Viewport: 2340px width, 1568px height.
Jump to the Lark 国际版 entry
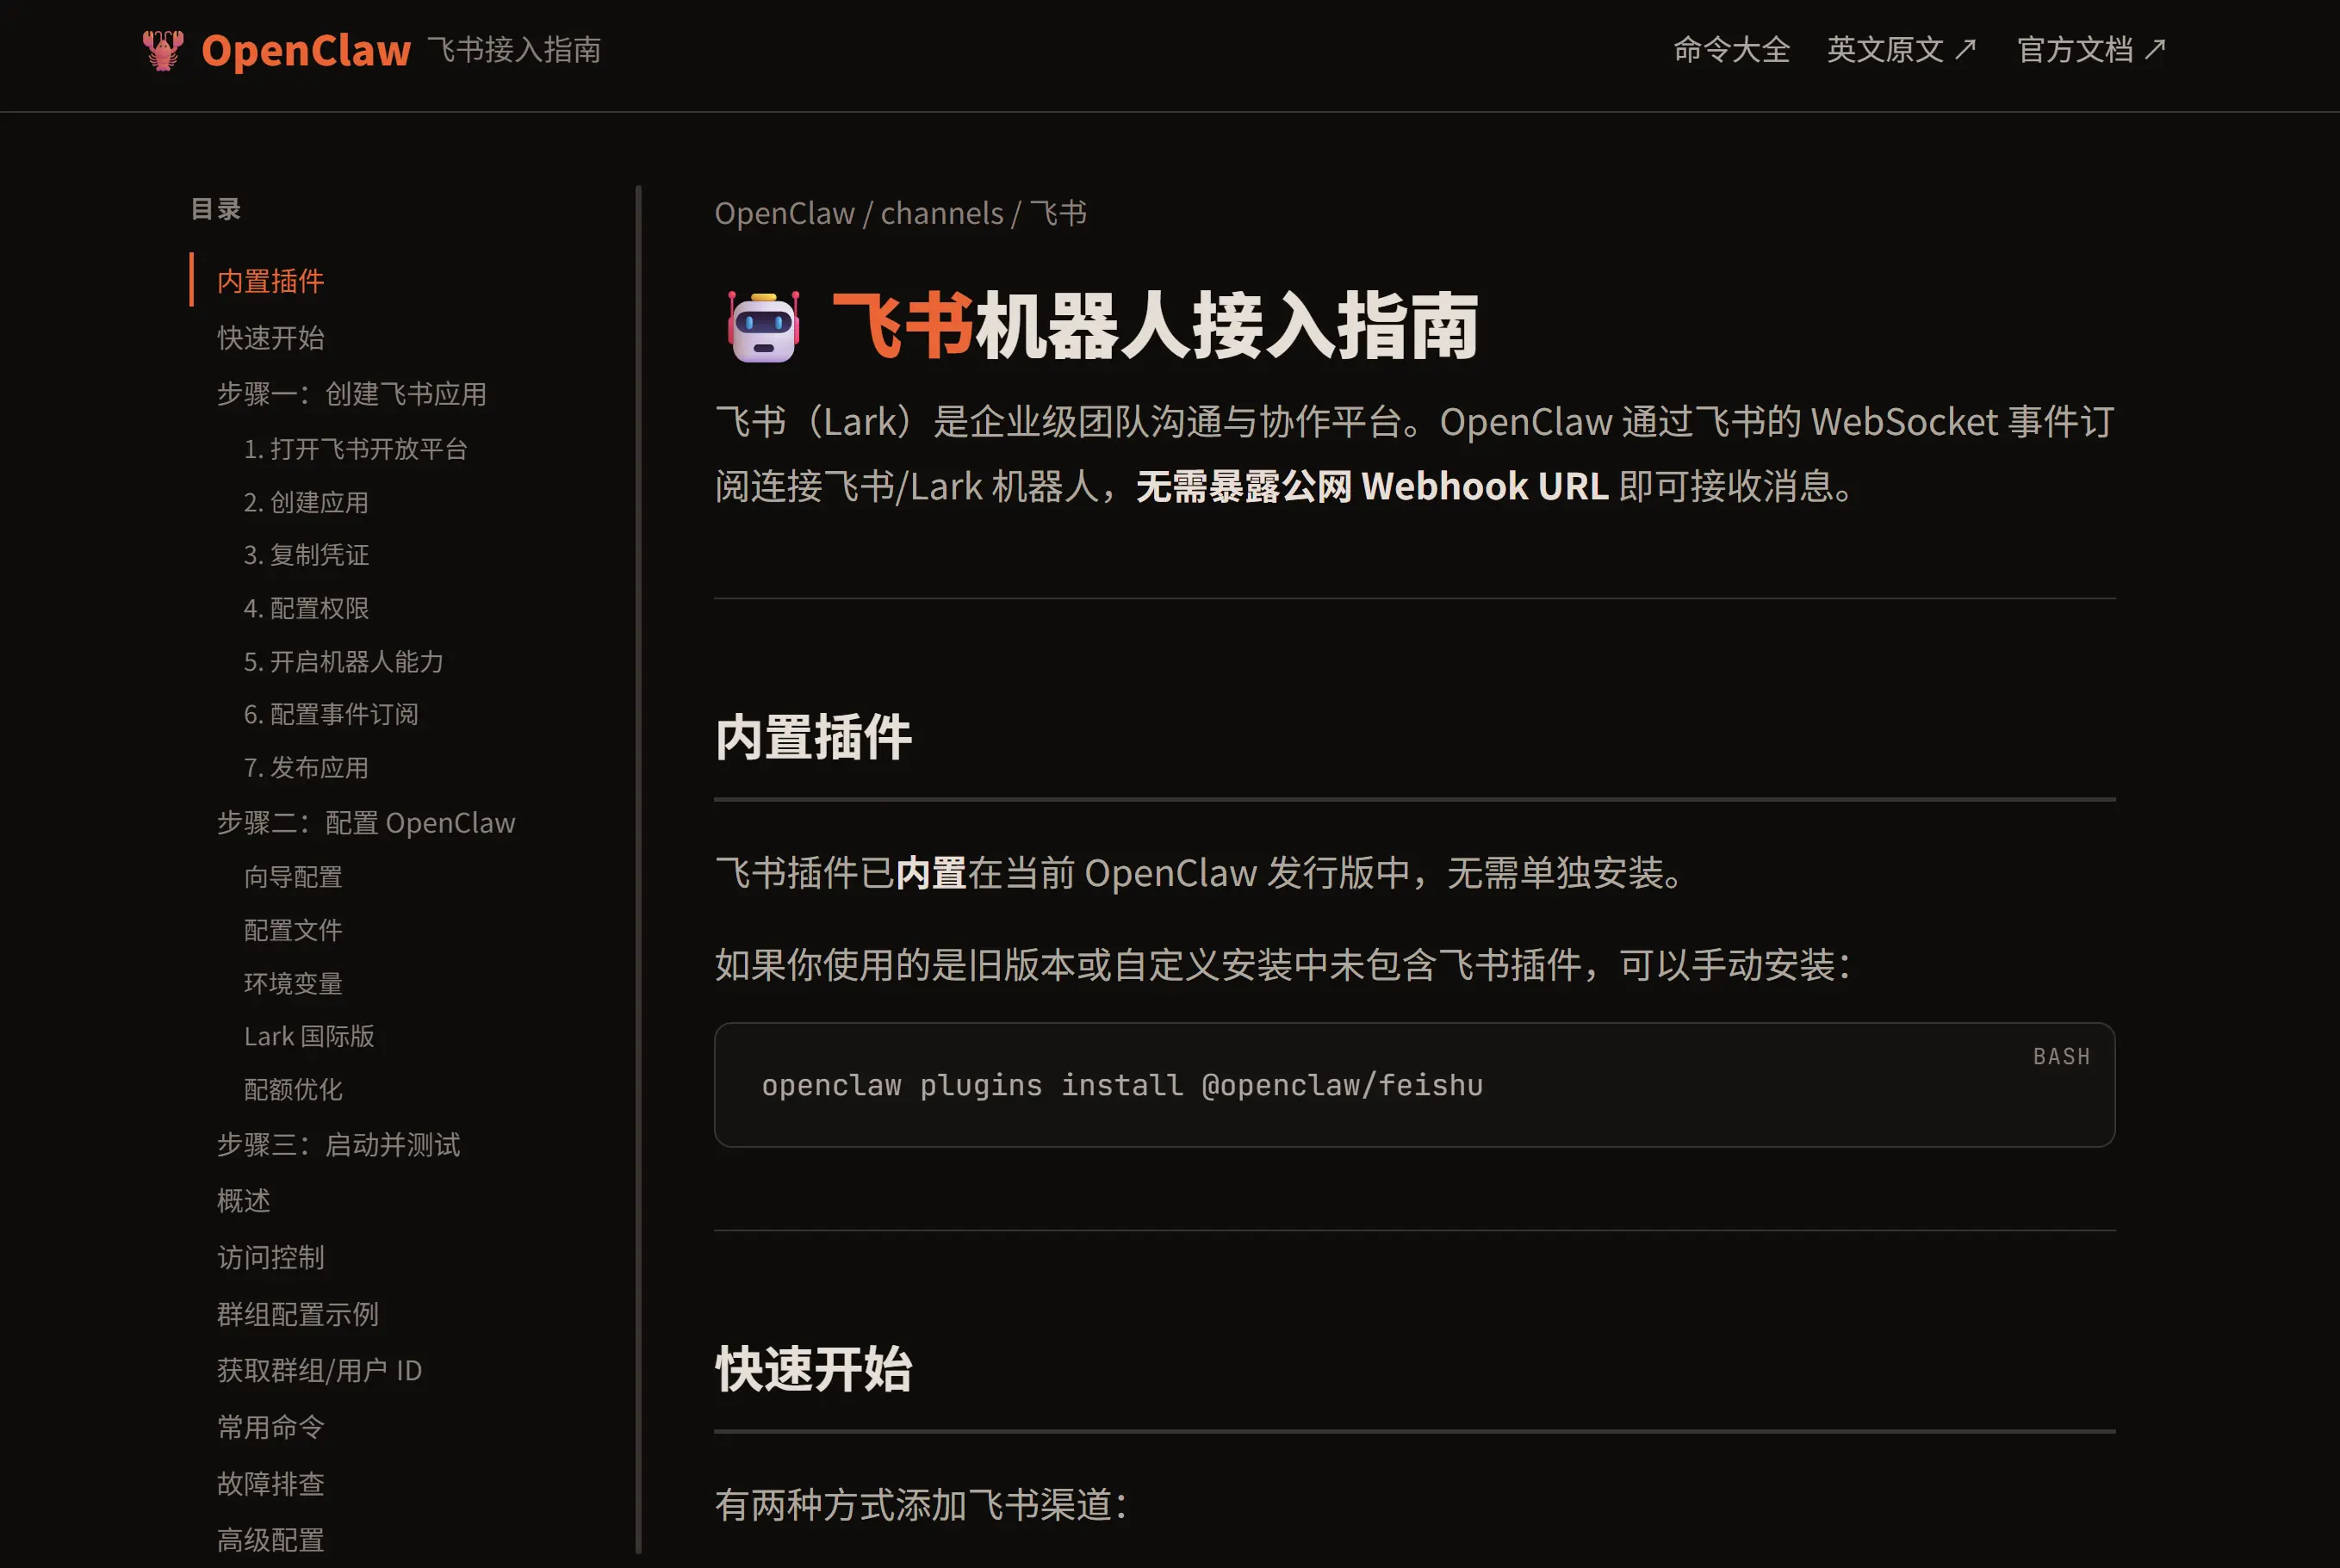308,1036
